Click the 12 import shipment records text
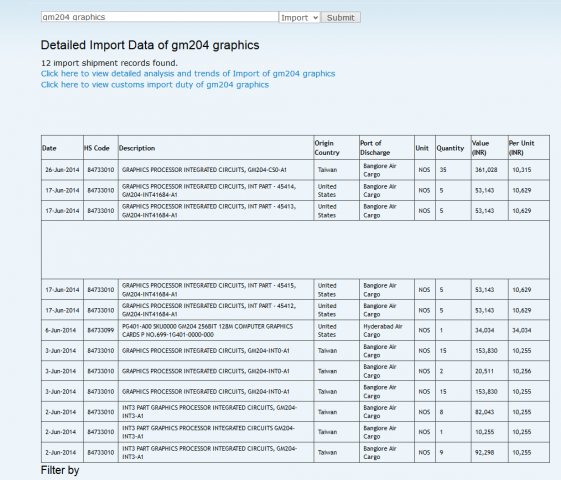 pyautogui.click(x=109, y=63)
